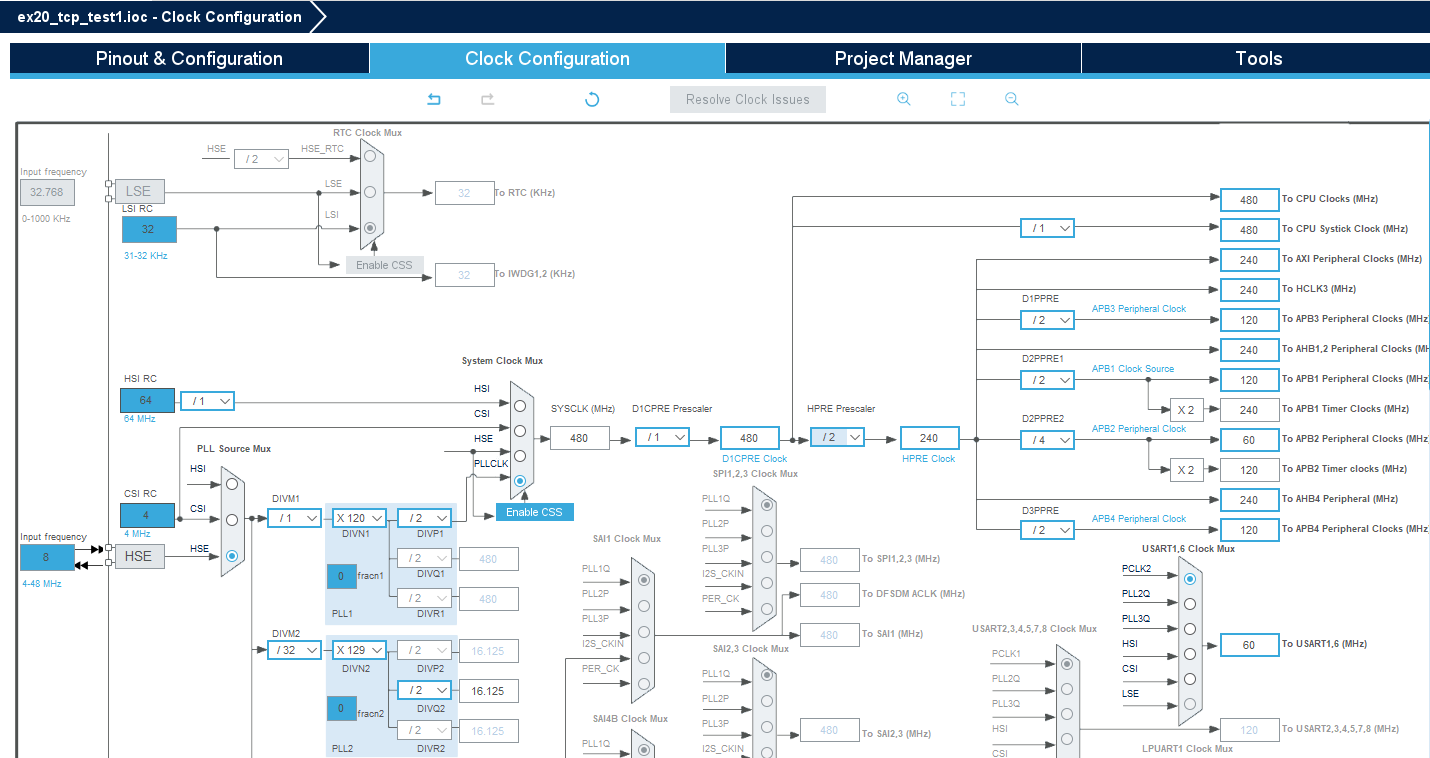Click the To CPU Clocks 480 field
This screenshot has height=758, width=1430.
(x=1250, y=199)
